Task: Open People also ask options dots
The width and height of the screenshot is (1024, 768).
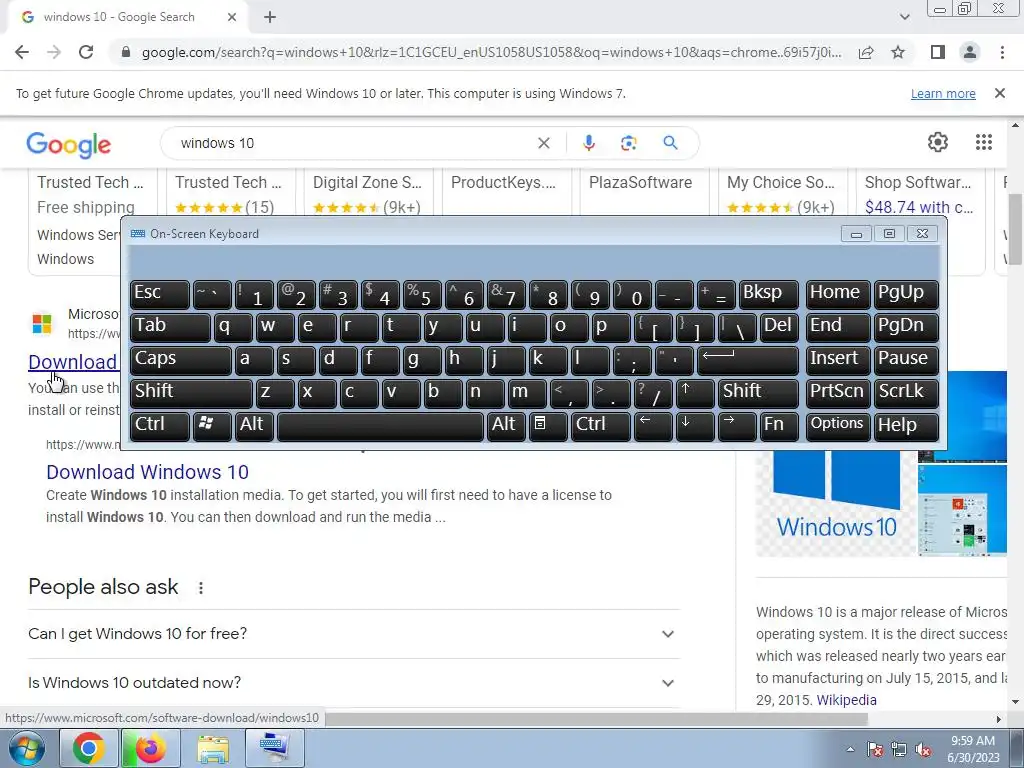Action: (x=200, y=588)
